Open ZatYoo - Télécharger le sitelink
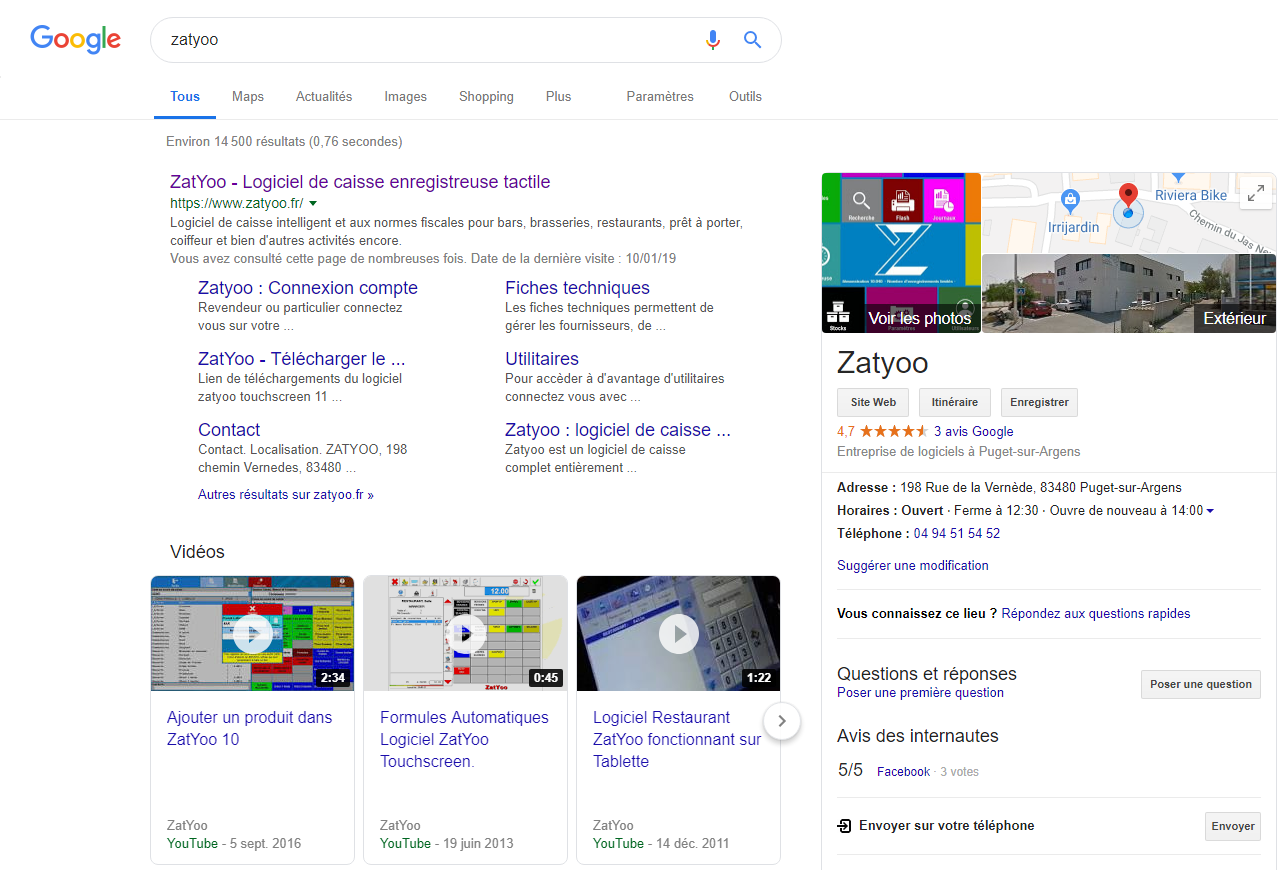 pos(301,359)
